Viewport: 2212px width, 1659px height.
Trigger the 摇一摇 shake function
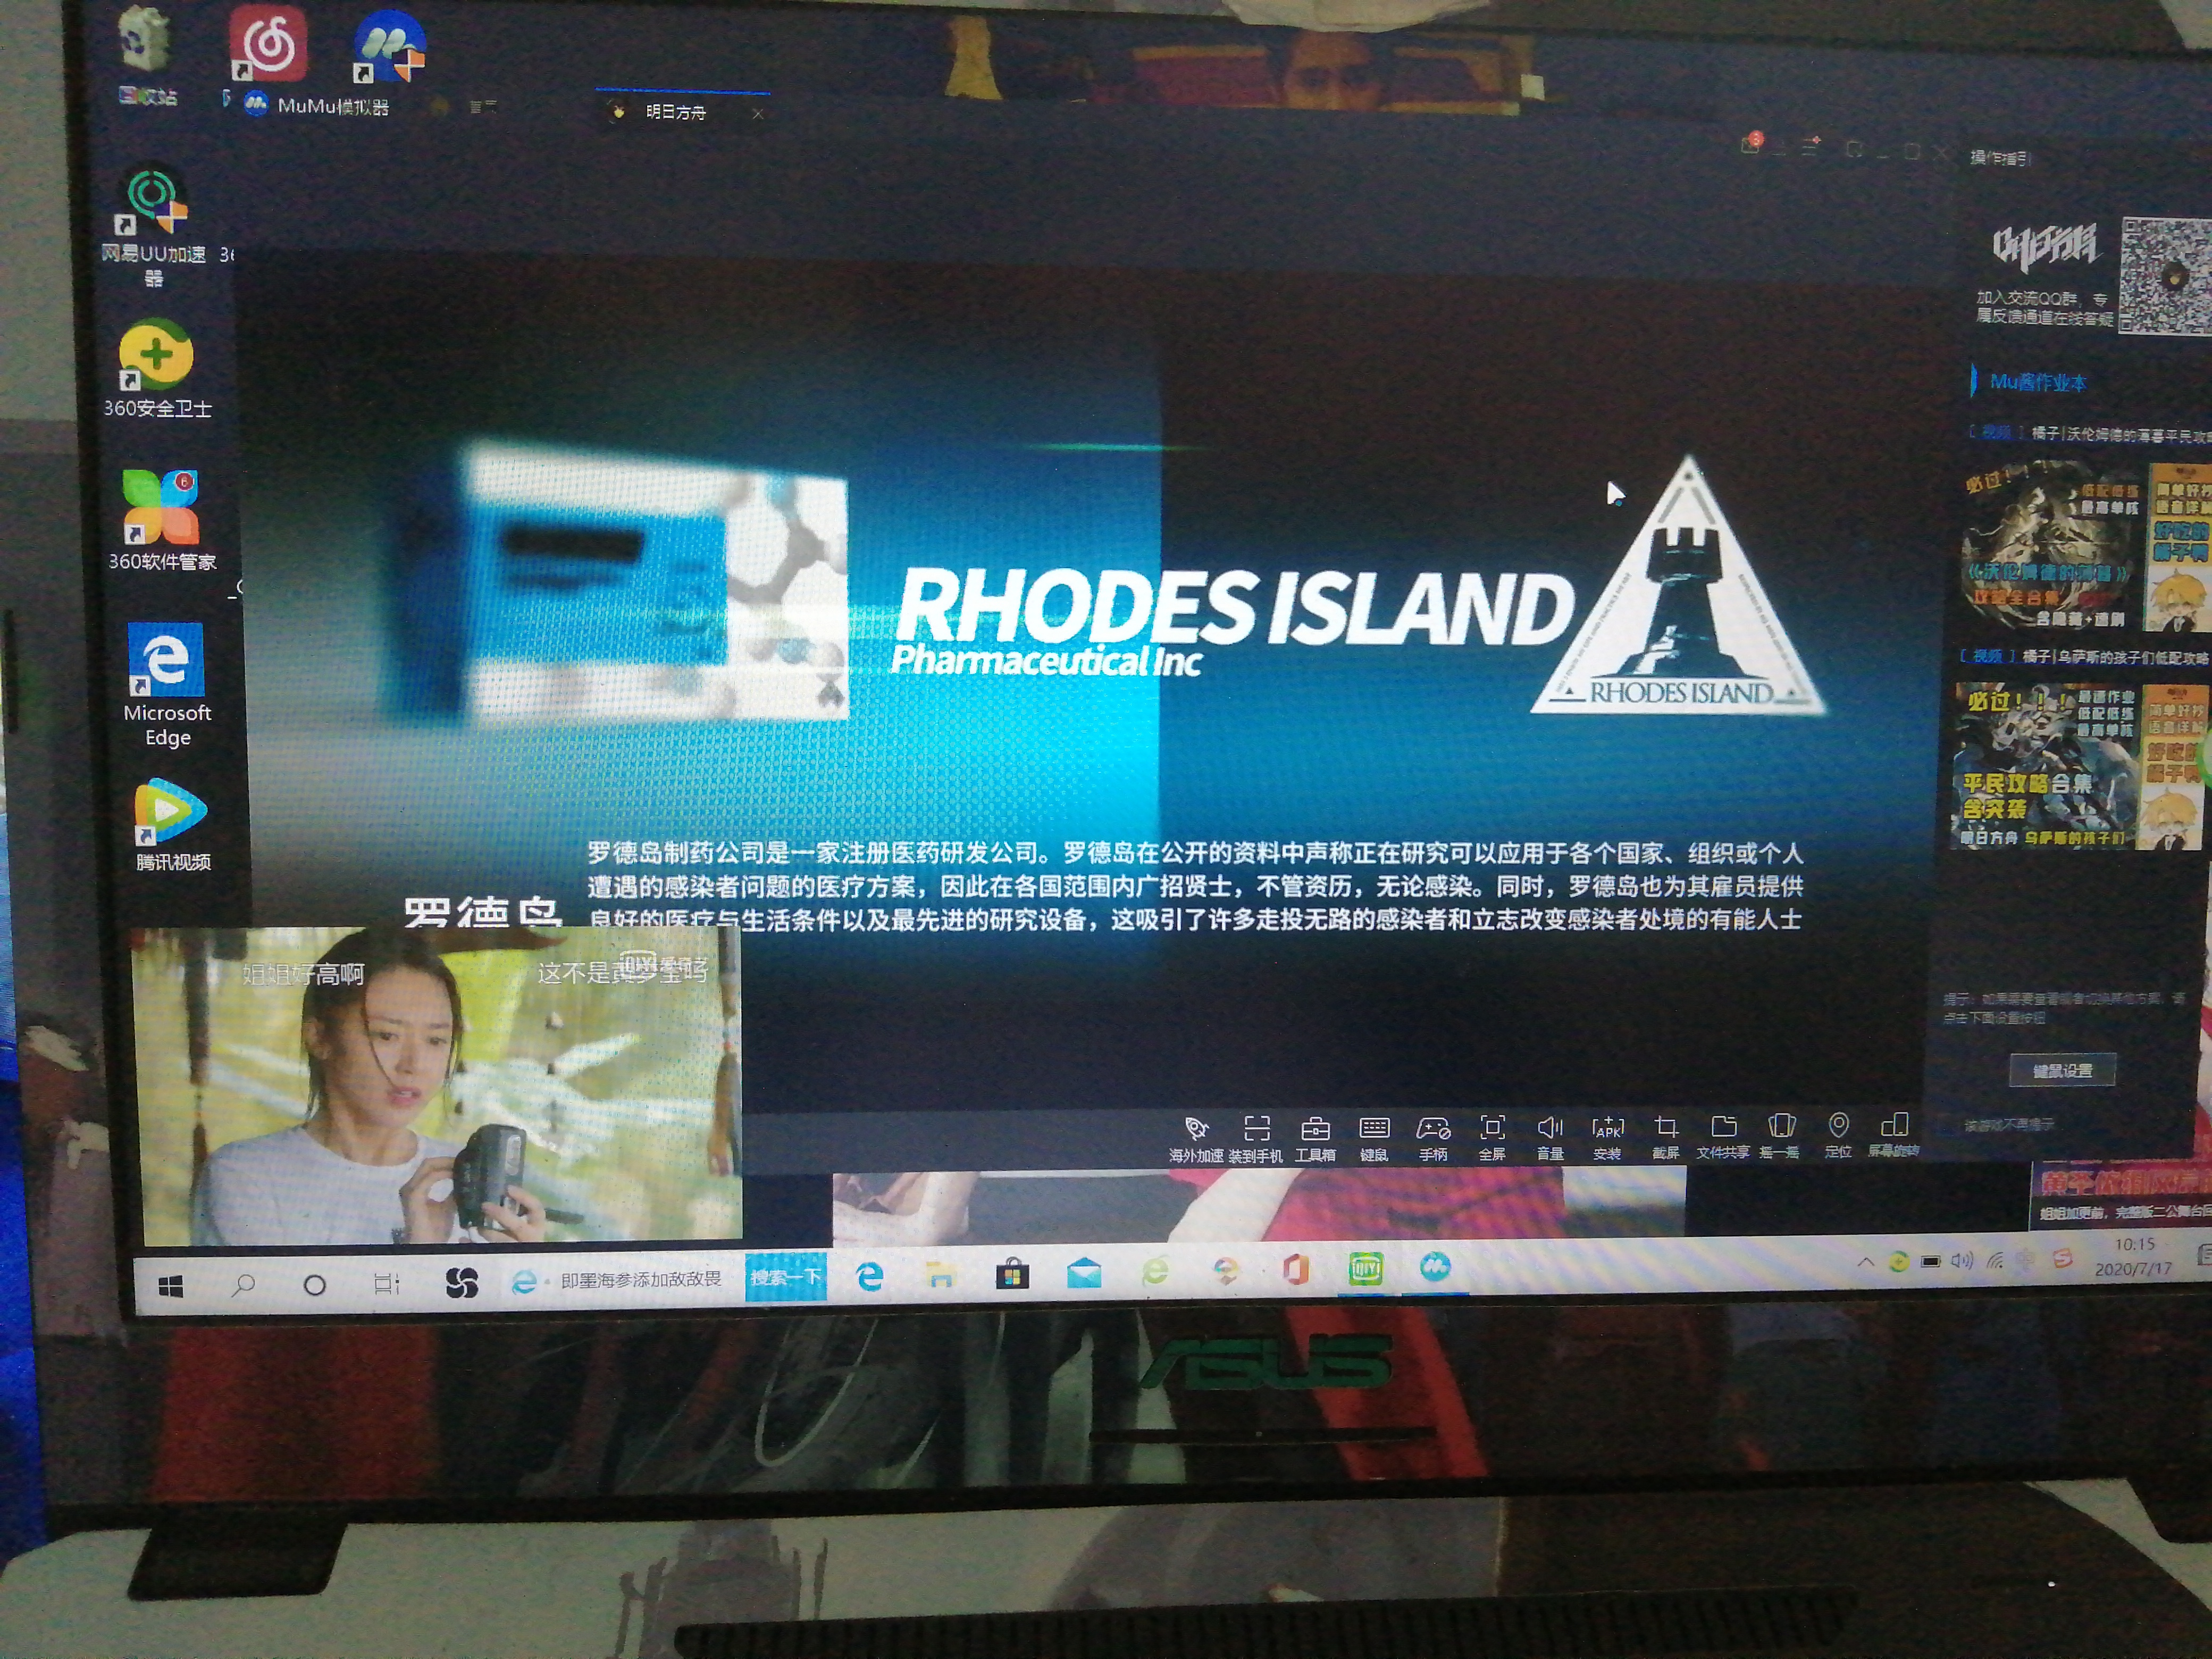tap(1780, 1137)
